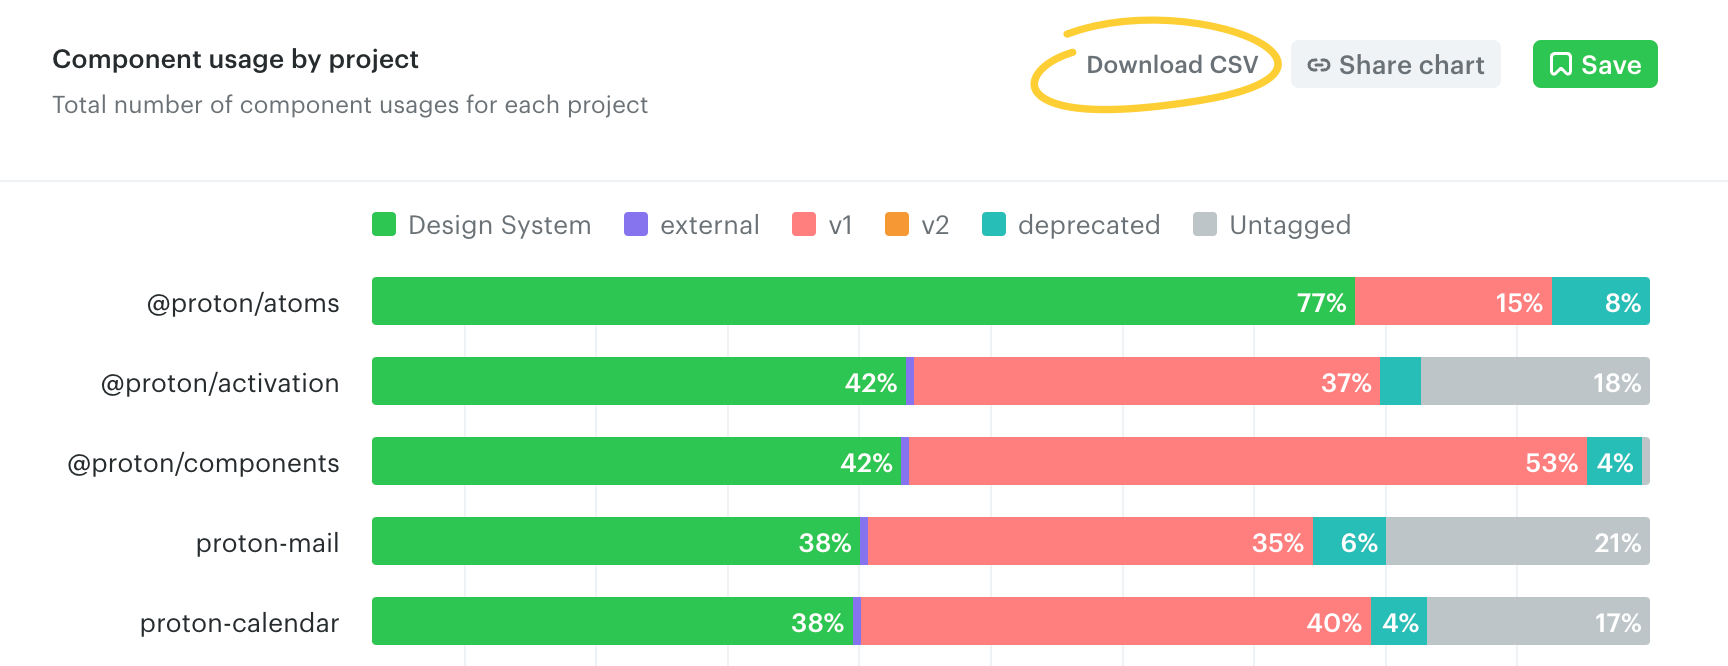The image size is (1728, 666).
Task: Click the Share chart button label
Action: pyautogui.click(x=1411, y=65)
